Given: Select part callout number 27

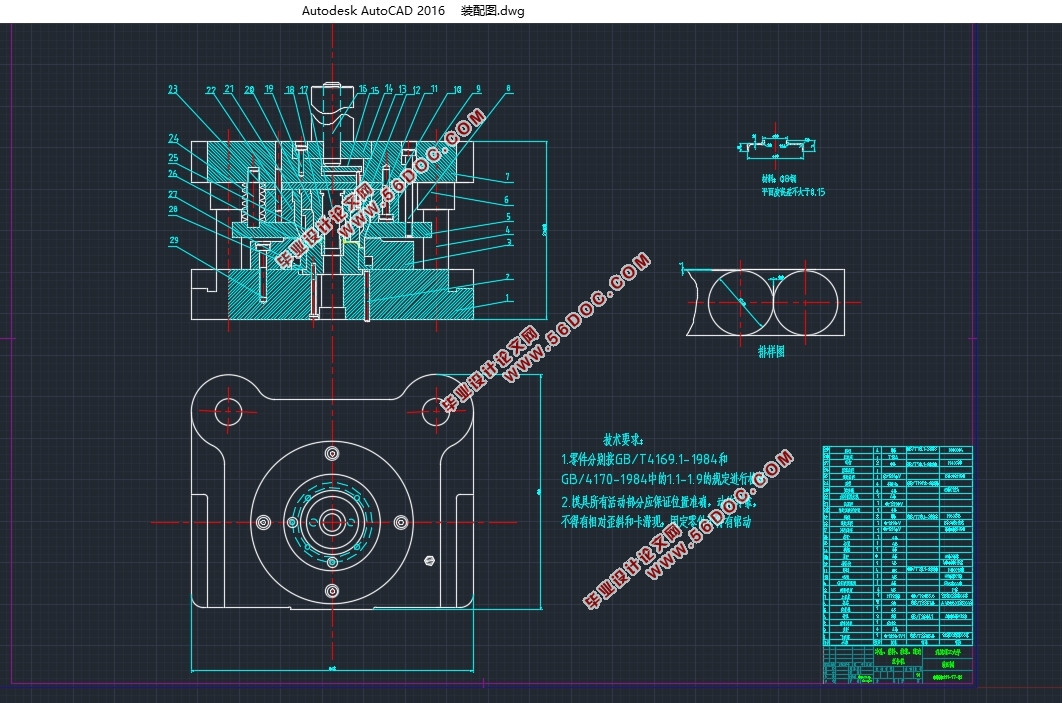Looking at the screenshot, I should (x=173, y=194).
